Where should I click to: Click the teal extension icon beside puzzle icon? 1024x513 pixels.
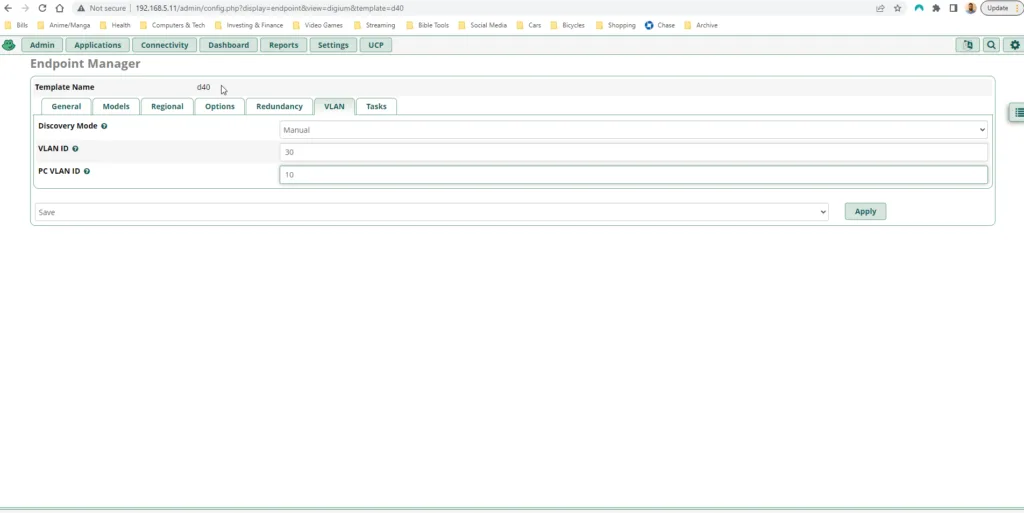tap(919, 8)
